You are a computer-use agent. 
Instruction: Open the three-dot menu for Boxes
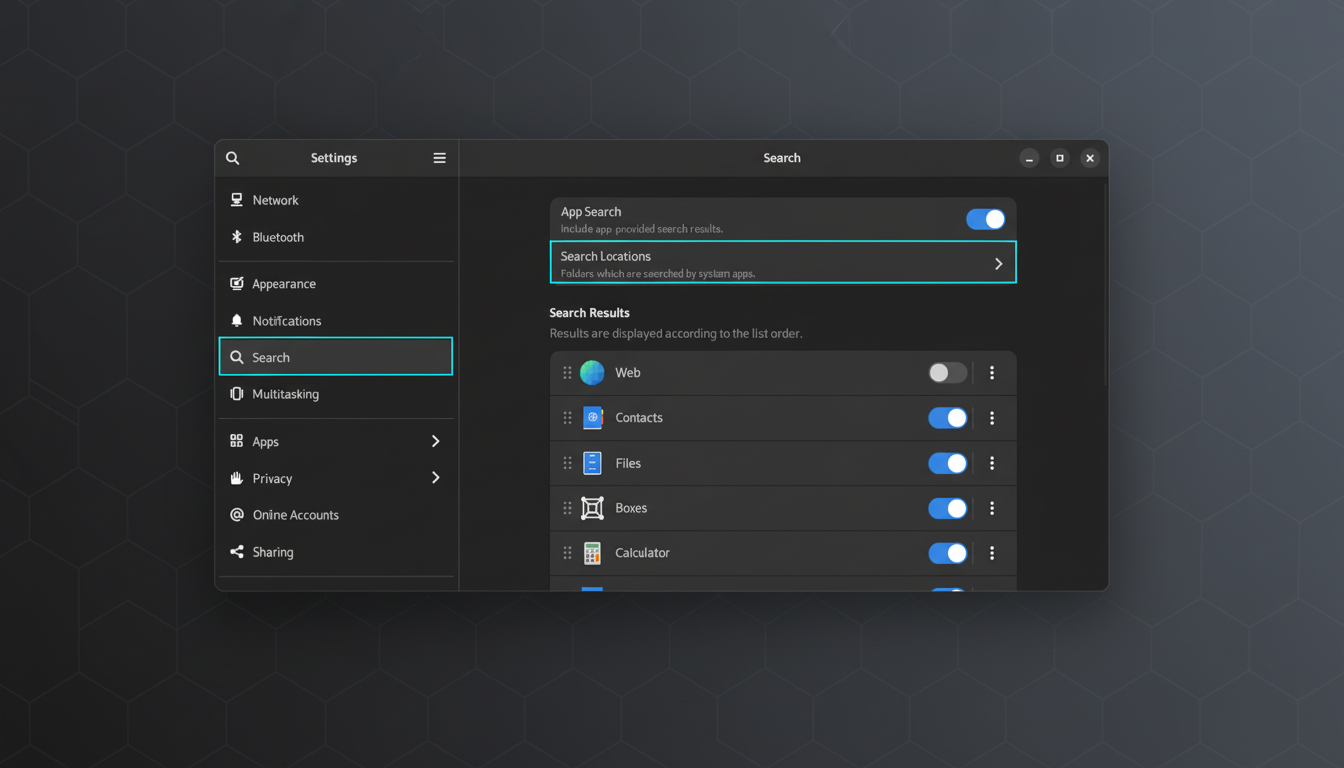(992, 508)
